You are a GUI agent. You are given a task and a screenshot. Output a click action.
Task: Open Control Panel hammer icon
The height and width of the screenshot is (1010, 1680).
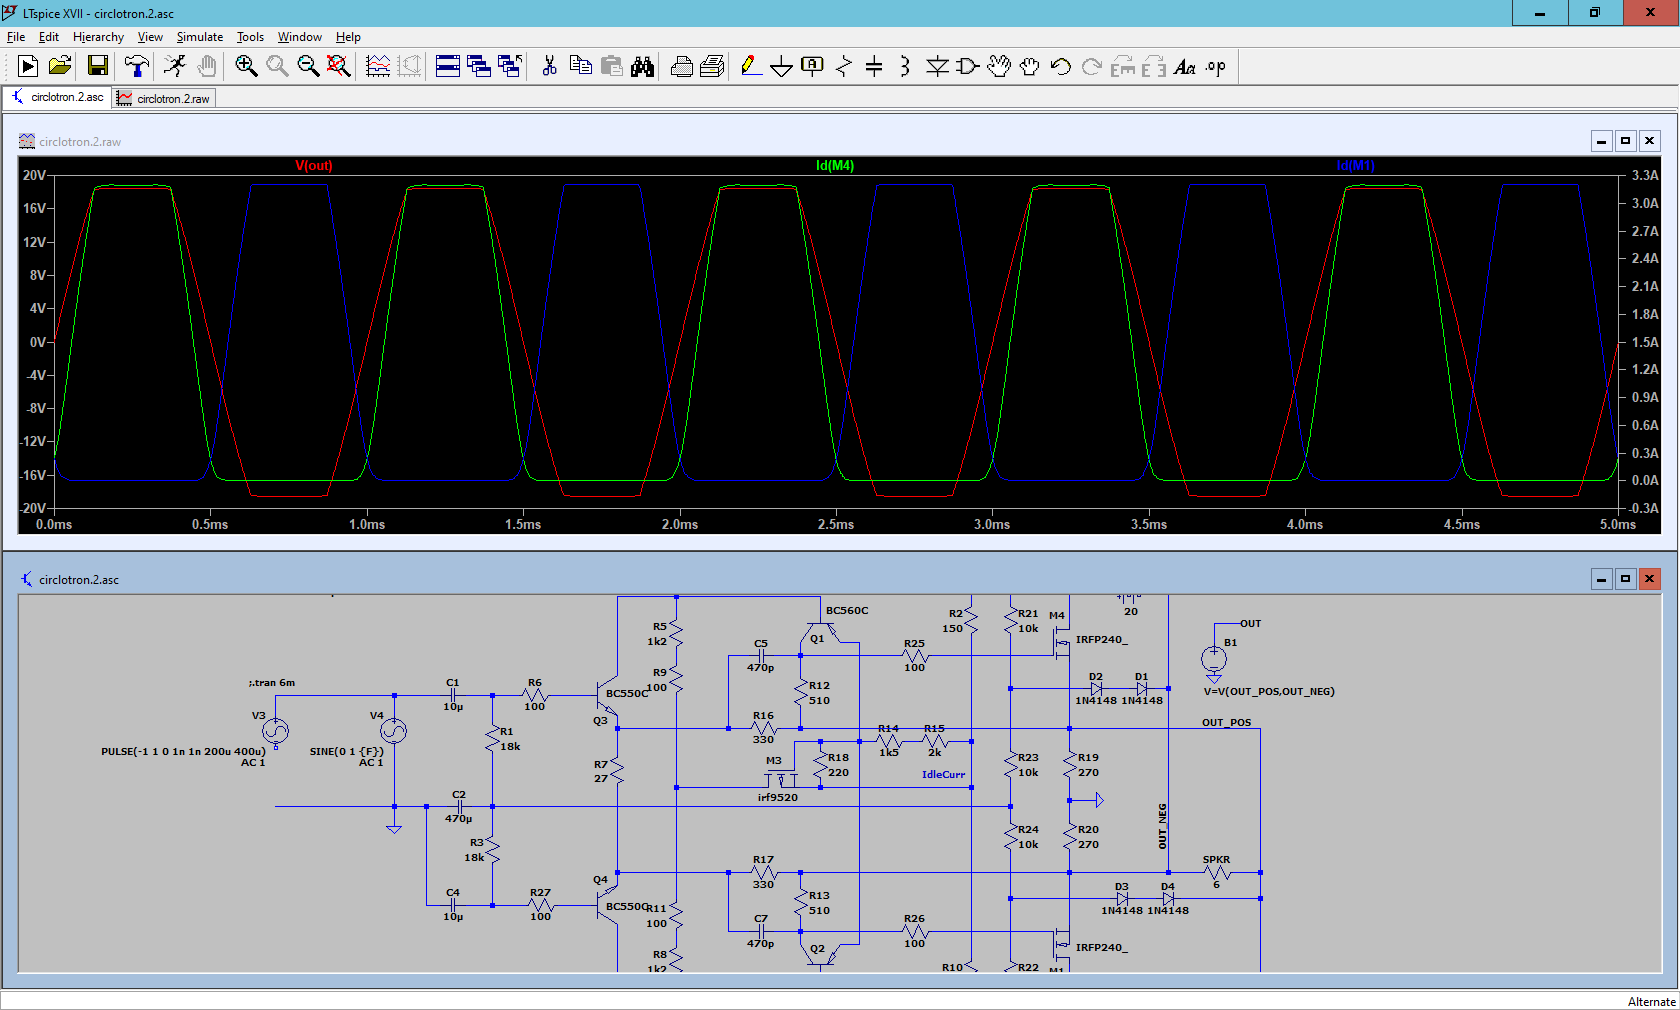tap(137, 66)
